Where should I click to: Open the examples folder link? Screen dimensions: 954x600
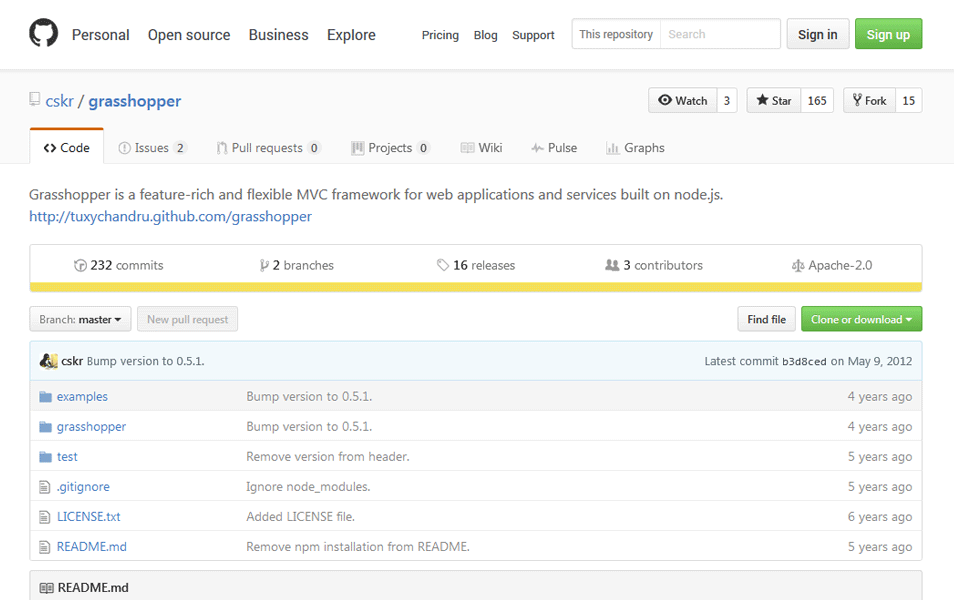pyautogui.click(x=82, y=397)
